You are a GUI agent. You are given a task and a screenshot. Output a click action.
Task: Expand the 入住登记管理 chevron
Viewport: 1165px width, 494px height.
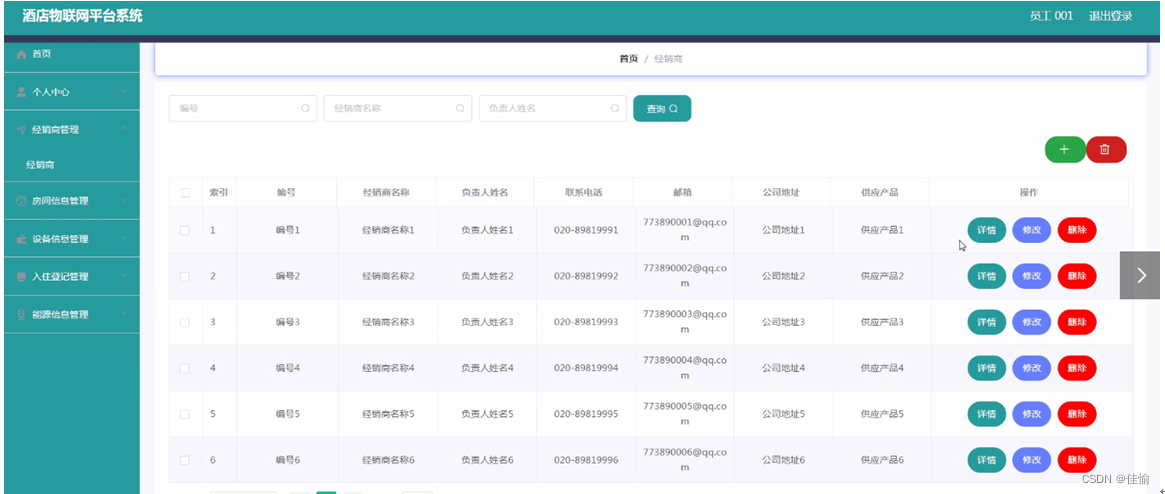[123, 276]
